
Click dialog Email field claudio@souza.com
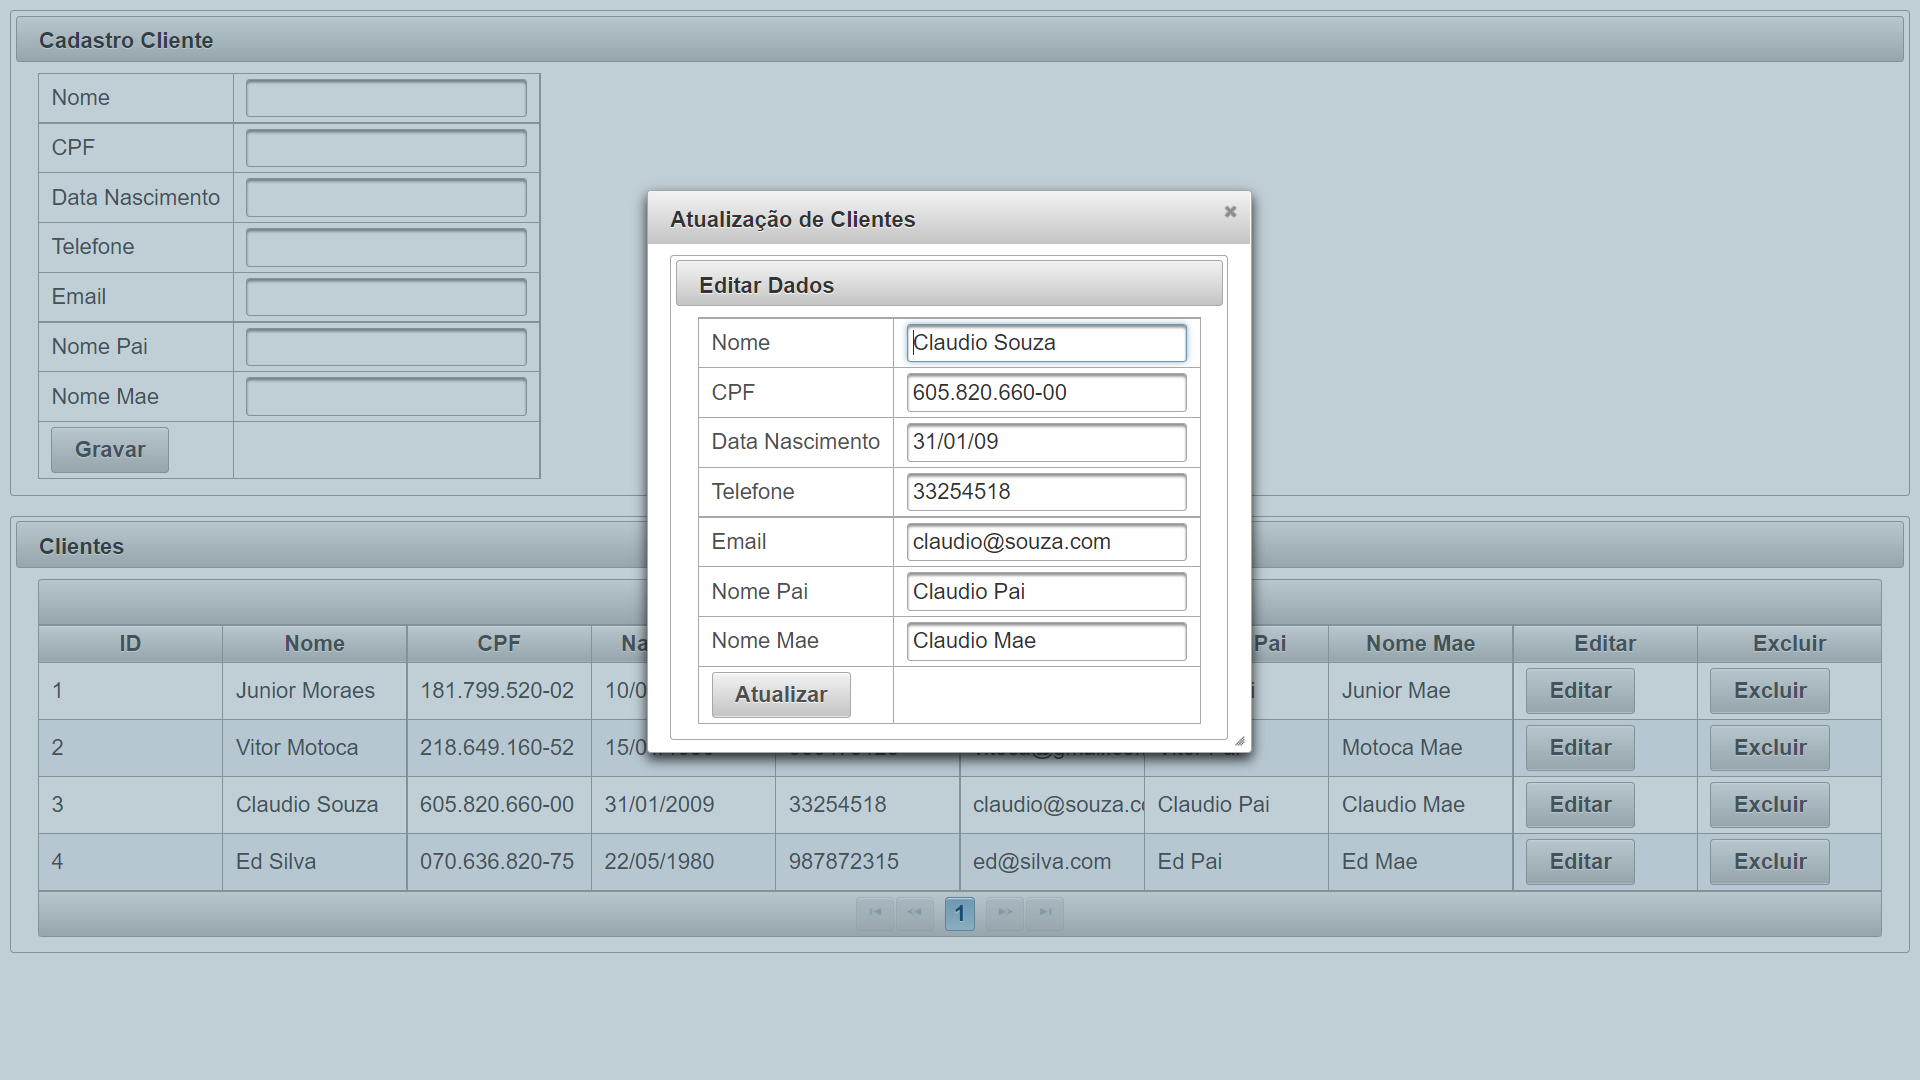tap(1046, 542)
